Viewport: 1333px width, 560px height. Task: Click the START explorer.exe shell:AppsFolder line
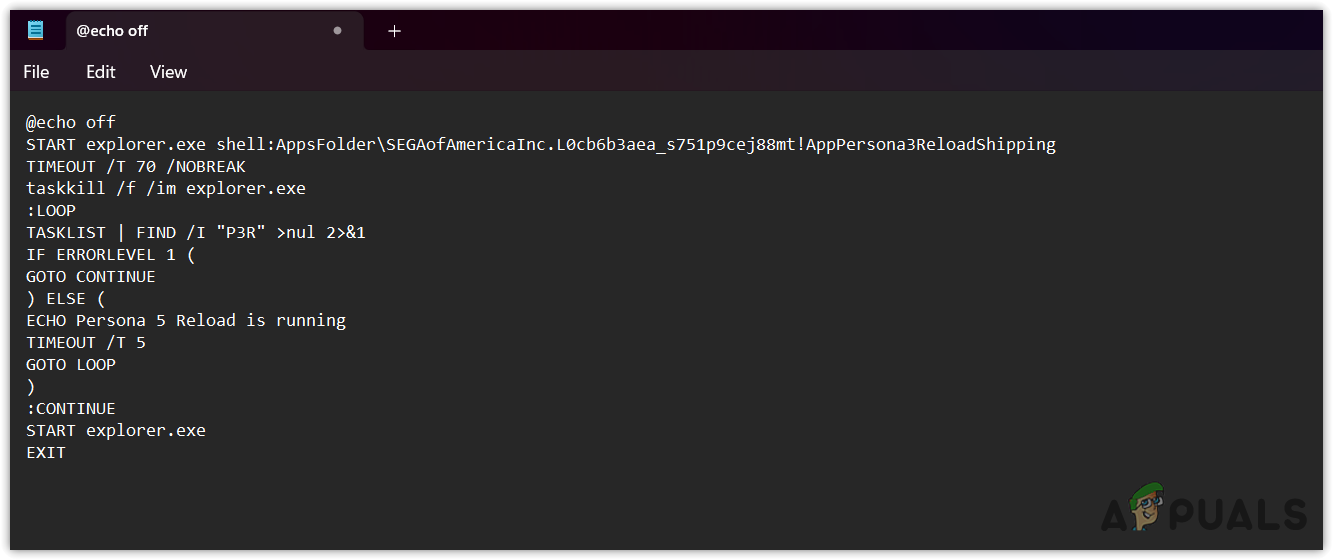point(540,144)
